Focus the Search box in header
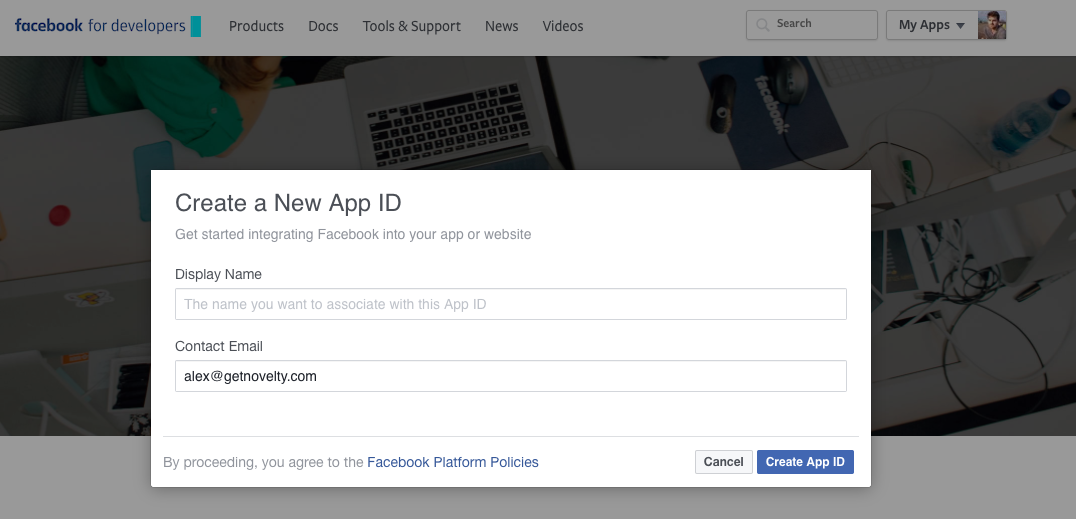1076x519 pixels. [x=822, y=24]
